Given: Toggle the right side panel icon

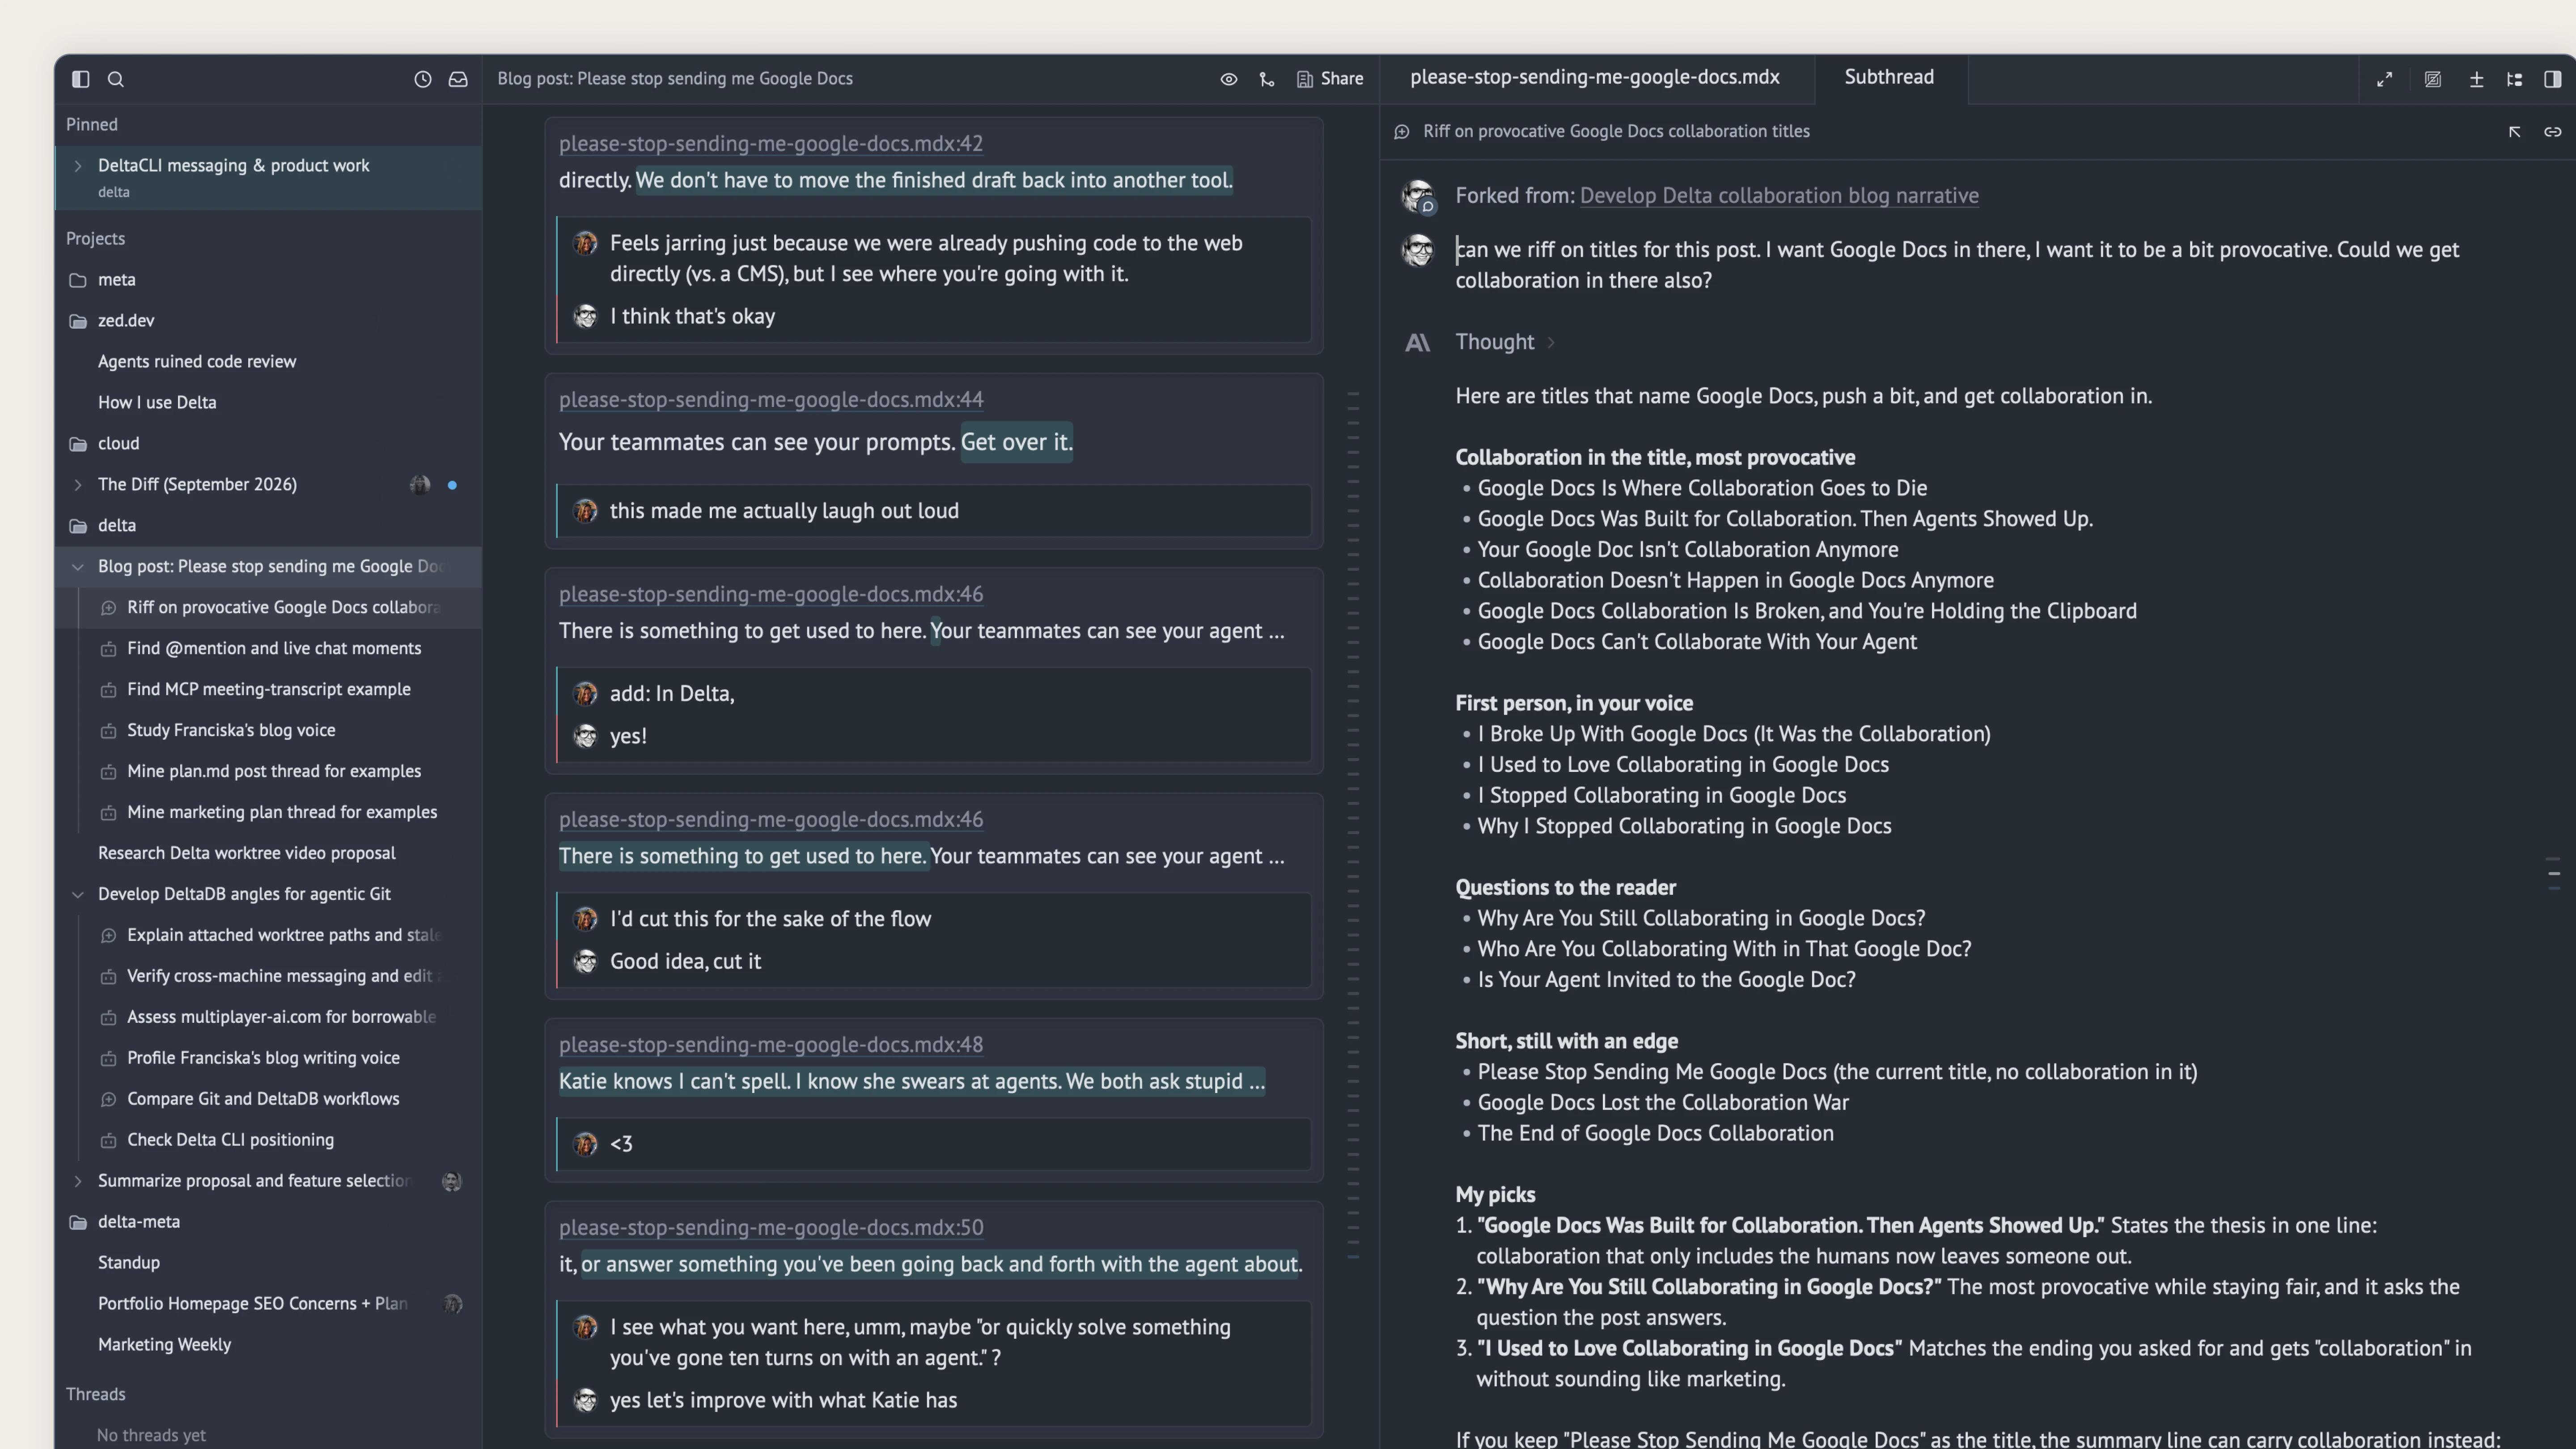Looking at the screenshot, I should click(2553, 79).
